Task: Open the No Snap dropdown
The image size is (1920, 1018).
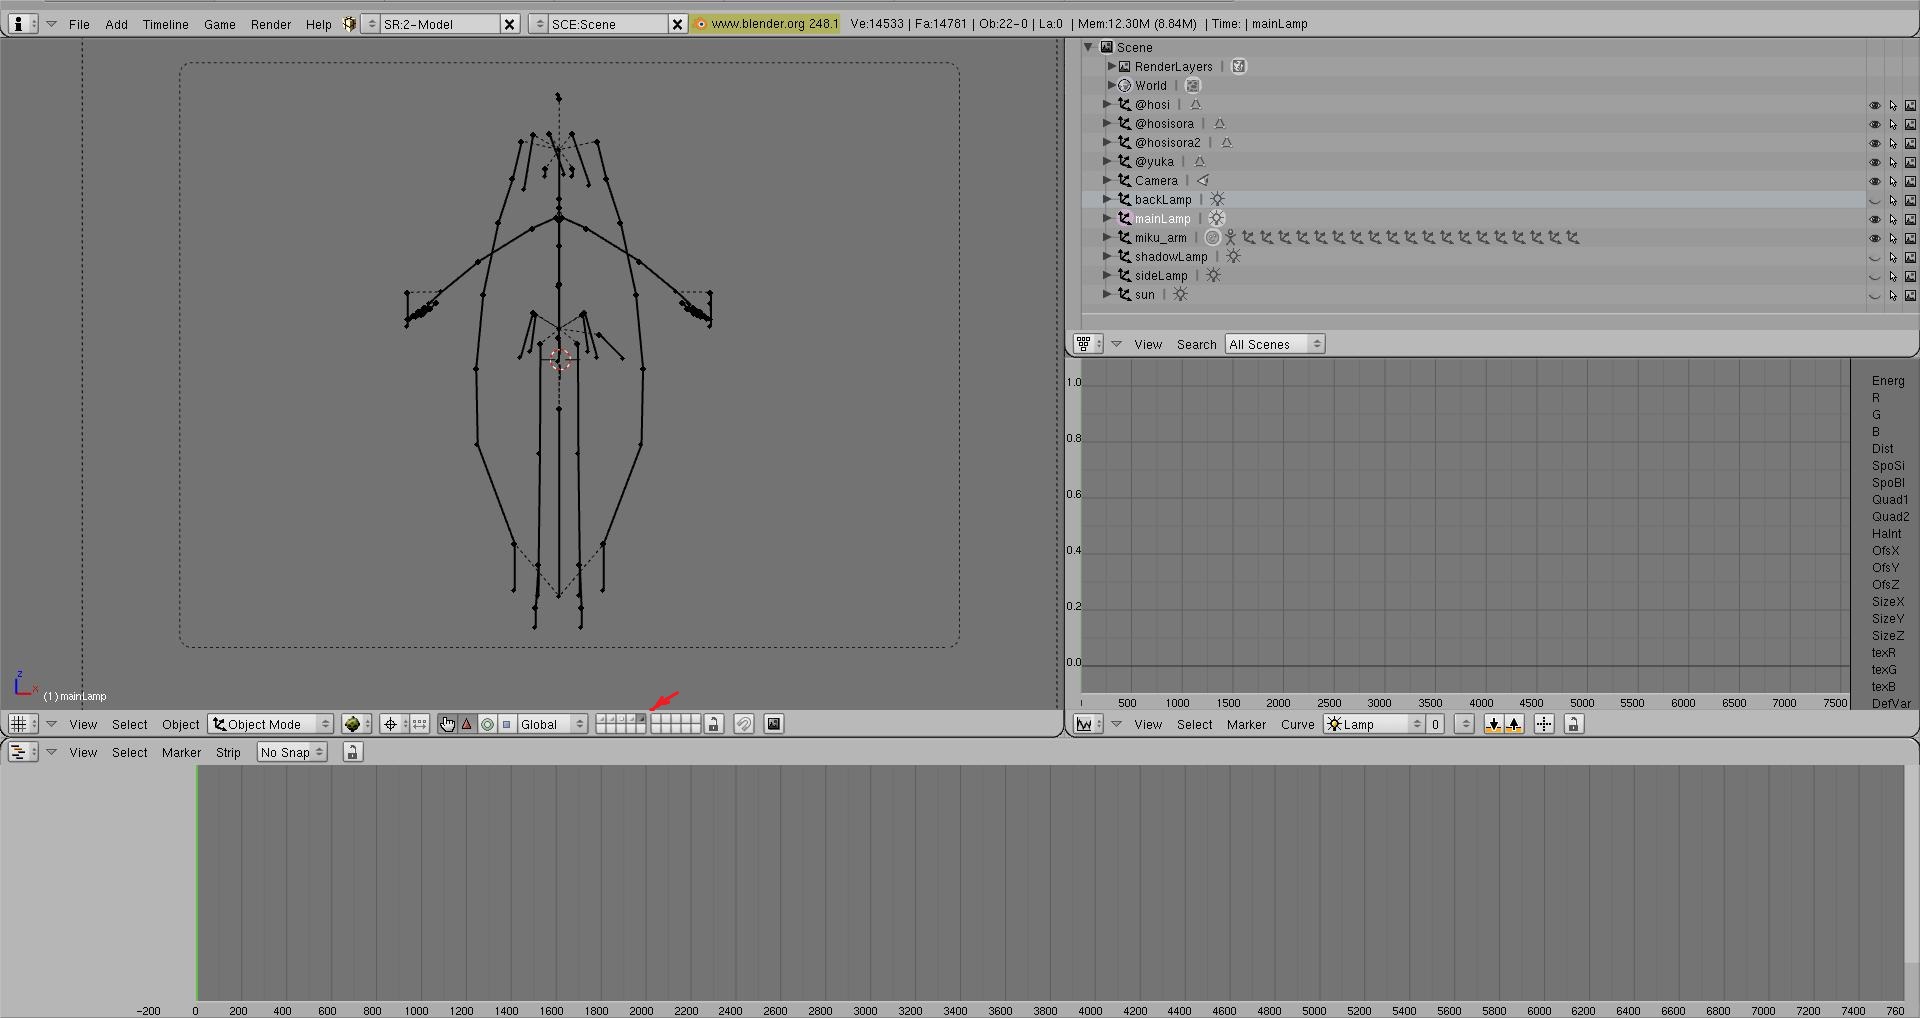Action: 292,752
